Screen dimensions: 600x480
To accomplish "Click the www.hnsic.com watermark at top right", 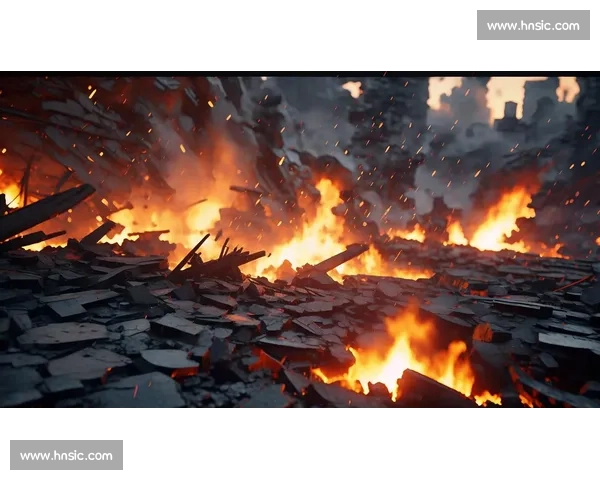I will pyautogui.click(x=532, y=24).
